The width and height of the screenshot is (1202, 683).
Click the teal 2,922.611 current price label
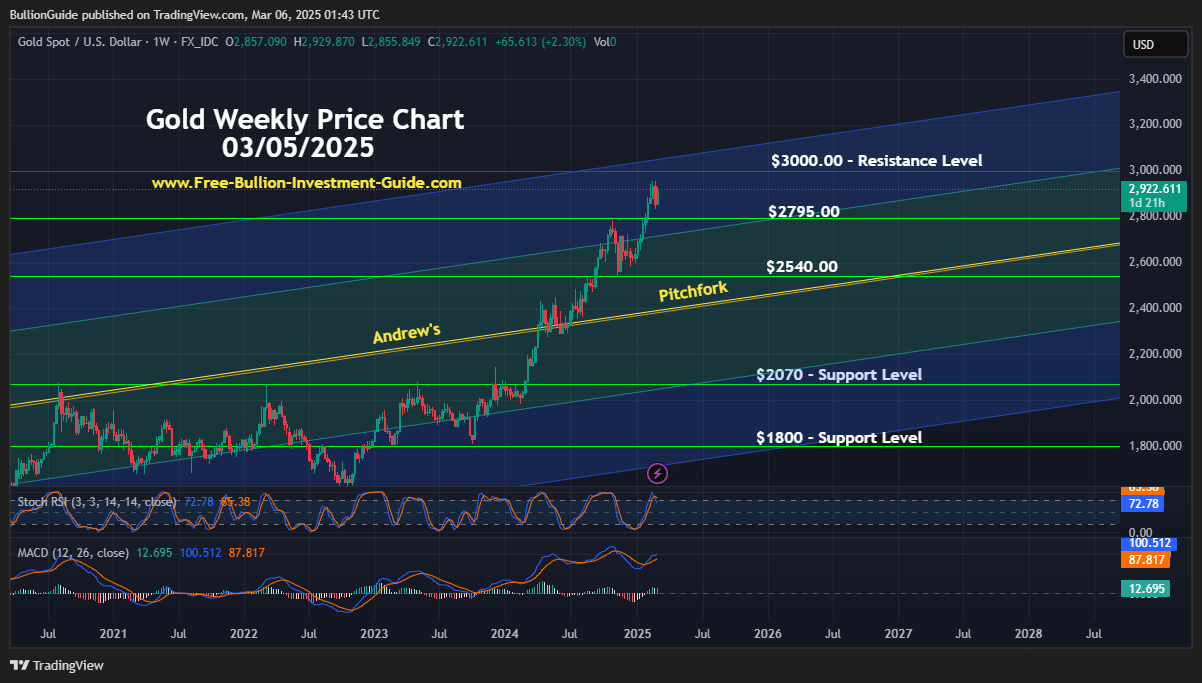[x=1154, y=188]
